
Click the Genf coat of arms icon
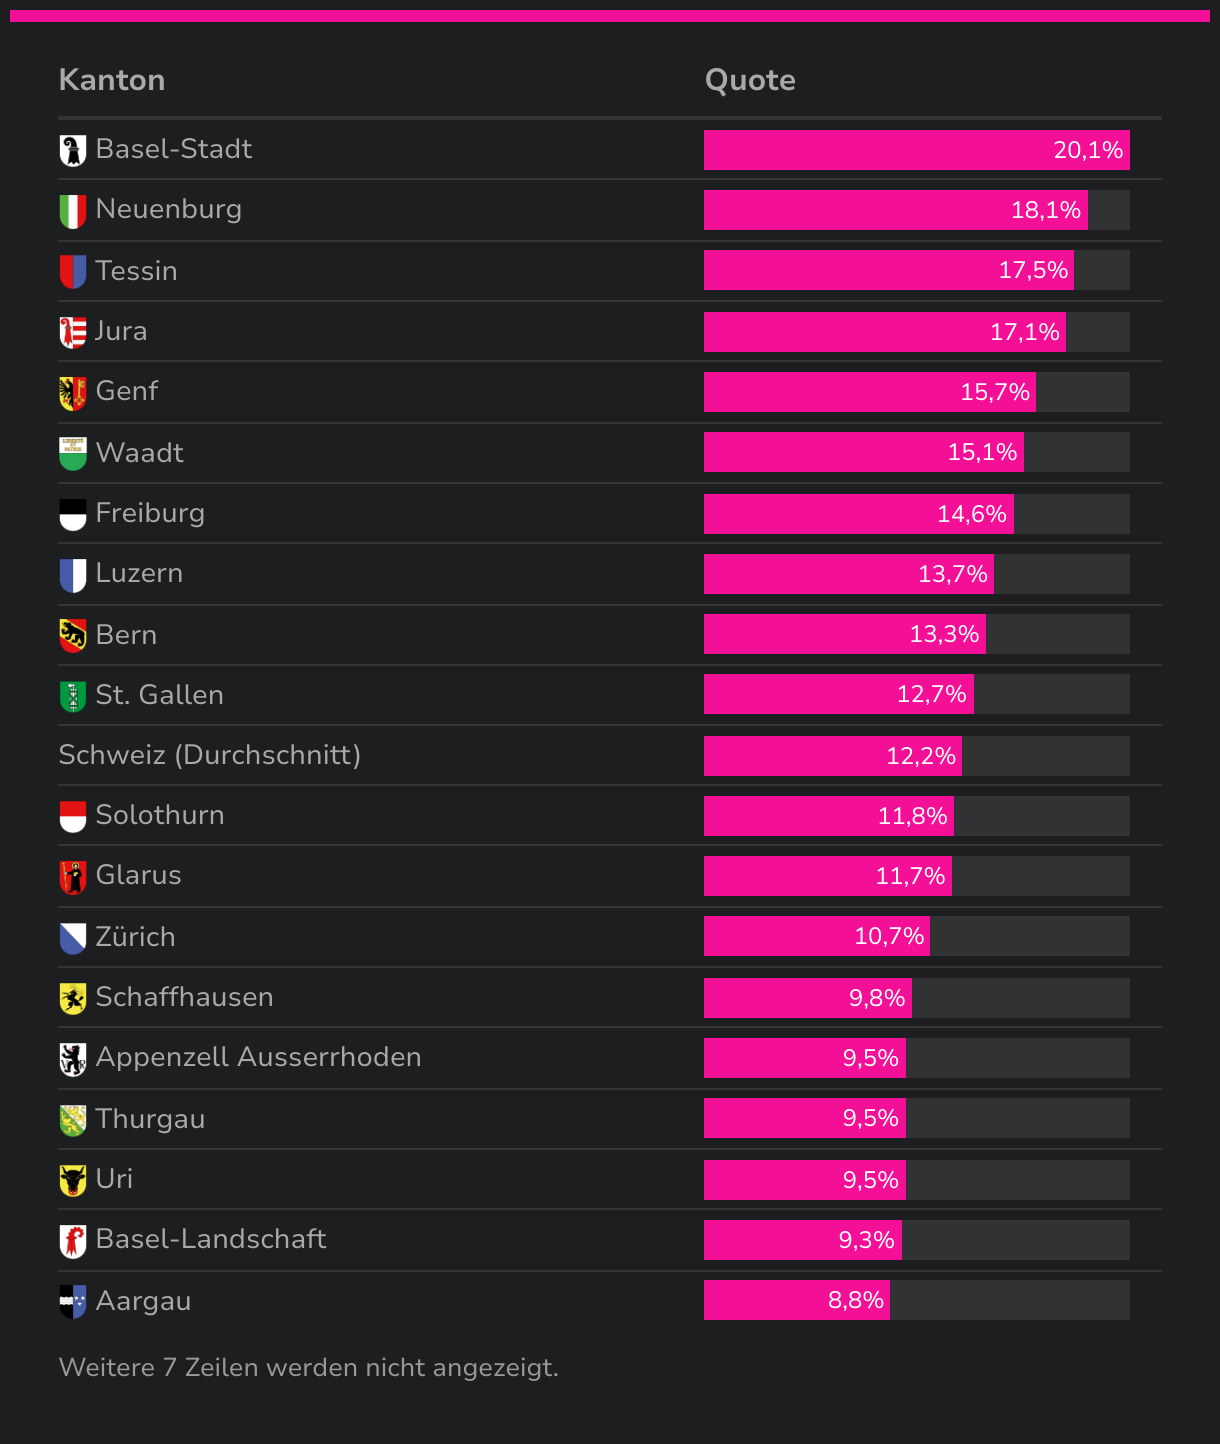pyautogui.click(x=73, y=393)
